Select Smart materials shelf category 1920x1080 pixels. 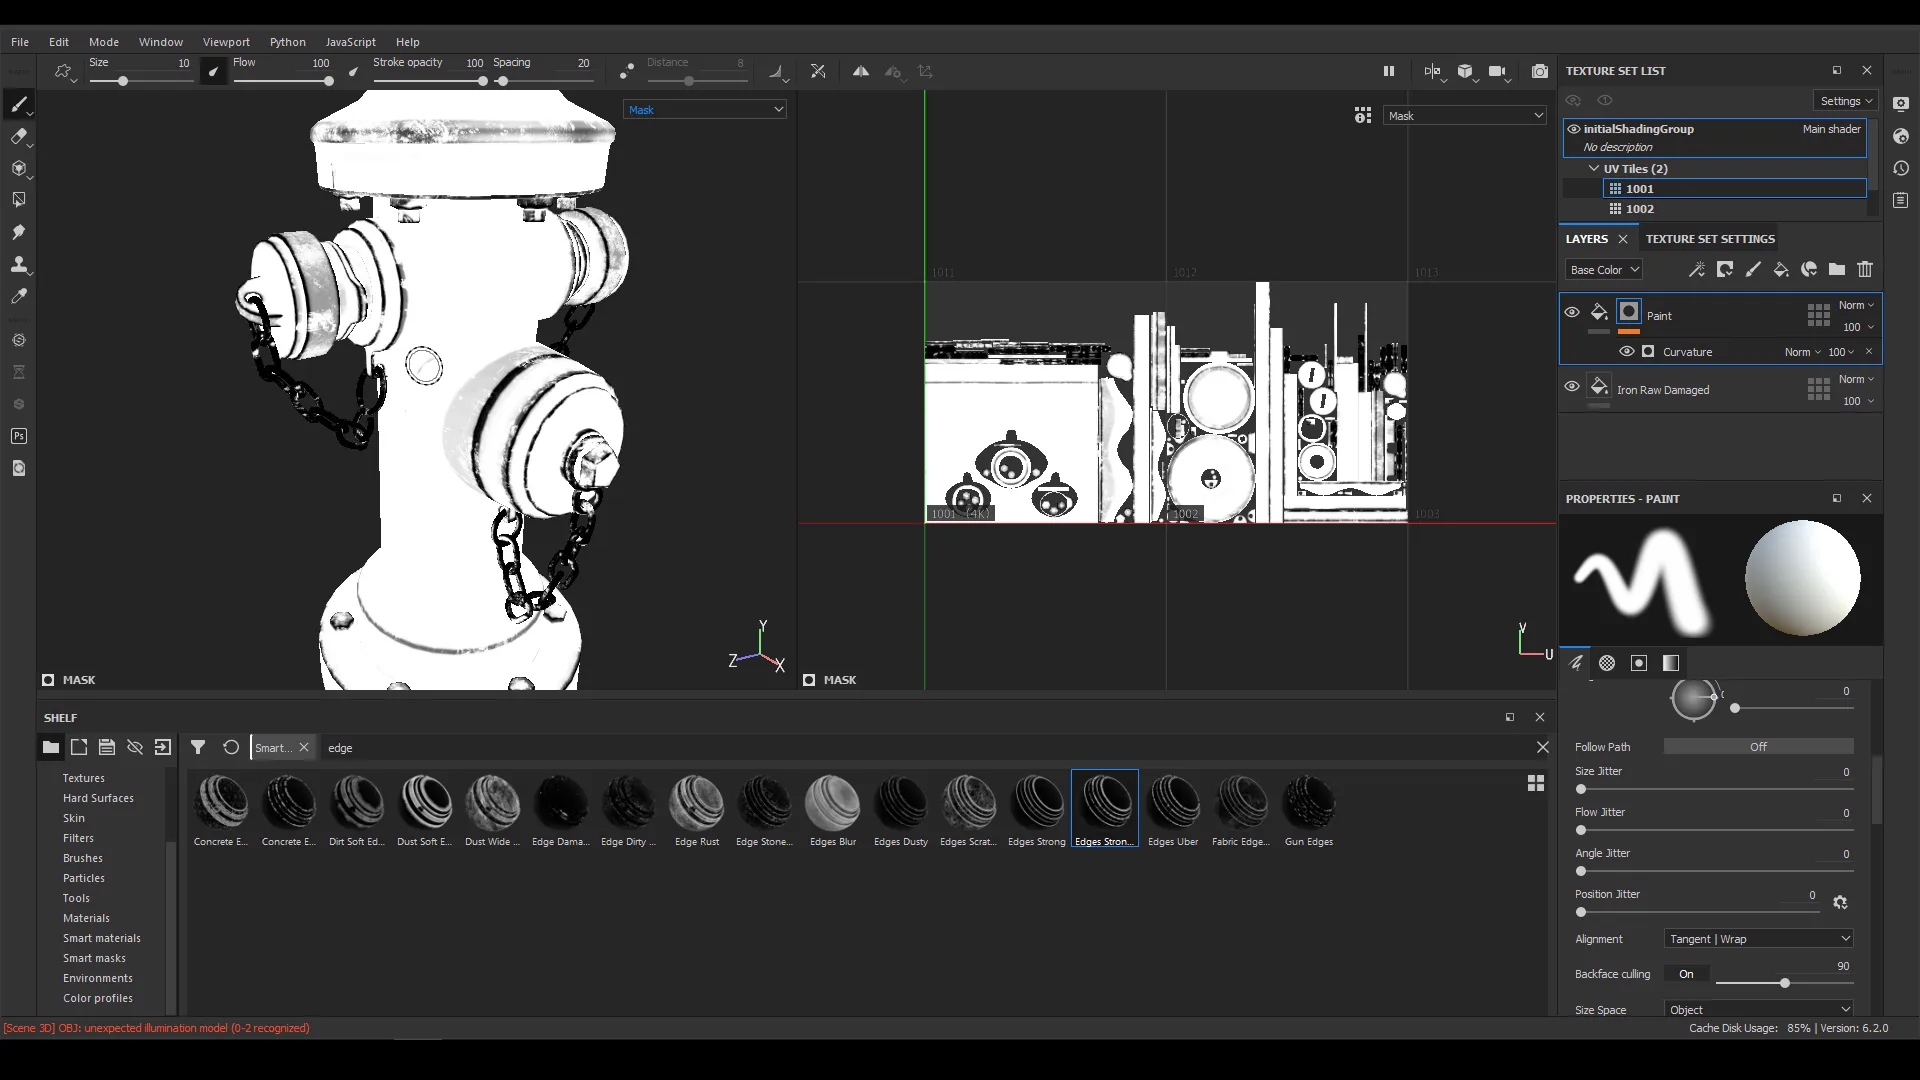[102, 938]
